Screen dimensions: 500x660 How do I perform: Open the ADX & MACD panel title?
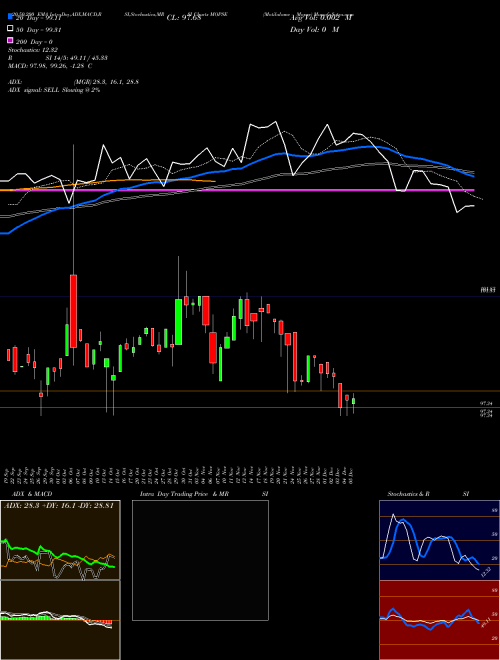click(32, 494)
